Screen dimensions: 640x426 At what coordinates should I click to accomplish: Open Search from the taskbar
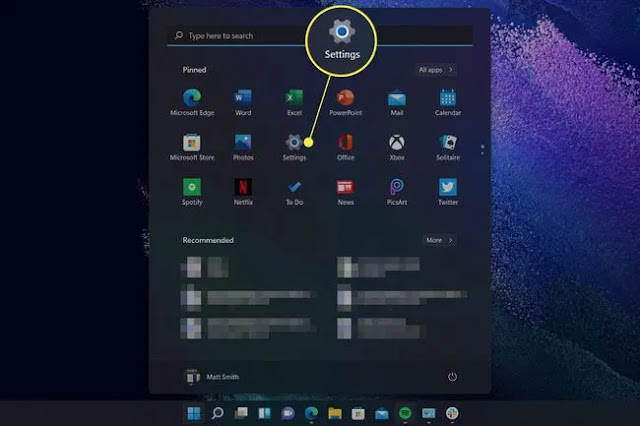pyautogui.click(x=218, y=413)
